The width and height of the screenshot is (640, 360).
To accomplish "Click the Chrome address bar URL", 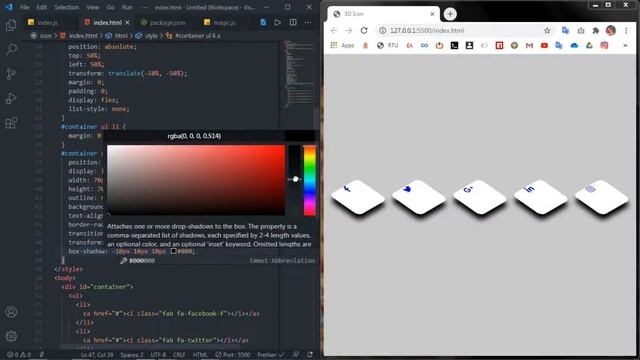I will pyautogui.click(x=427, y=31).
